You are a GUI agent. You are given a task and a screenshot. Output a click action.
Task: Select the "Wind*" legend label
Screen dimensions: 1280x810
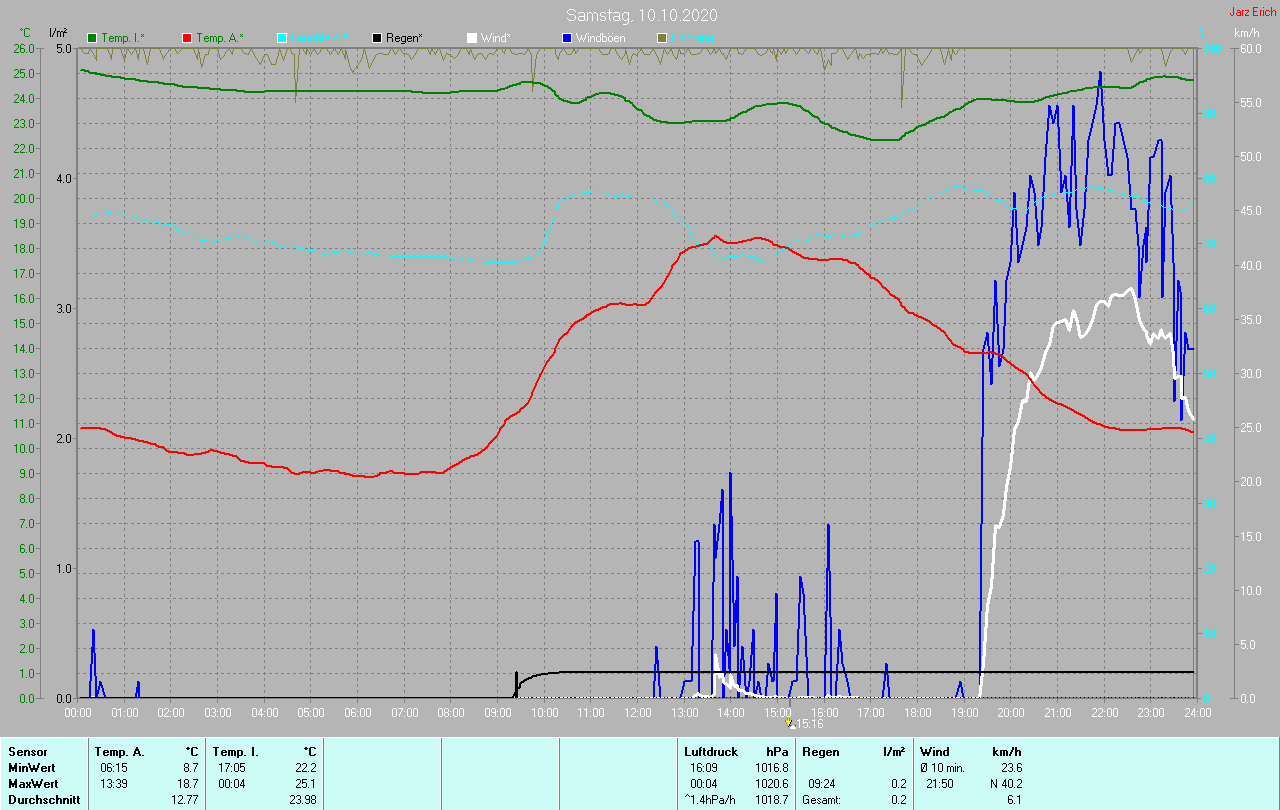pos(496,38)
